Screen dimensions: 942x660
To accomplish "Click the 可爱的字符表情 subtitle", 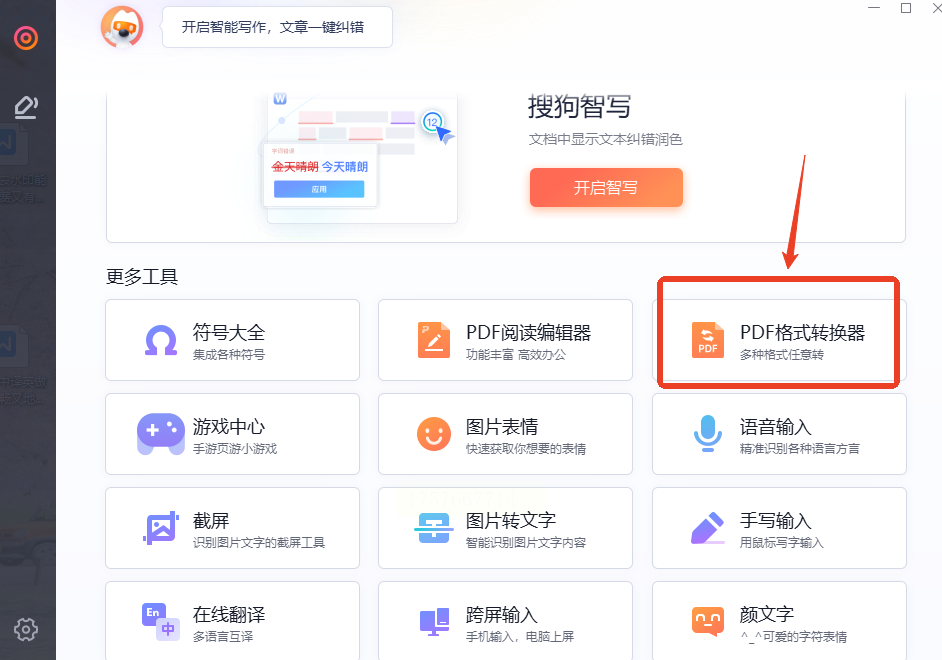I will [794, 637].
